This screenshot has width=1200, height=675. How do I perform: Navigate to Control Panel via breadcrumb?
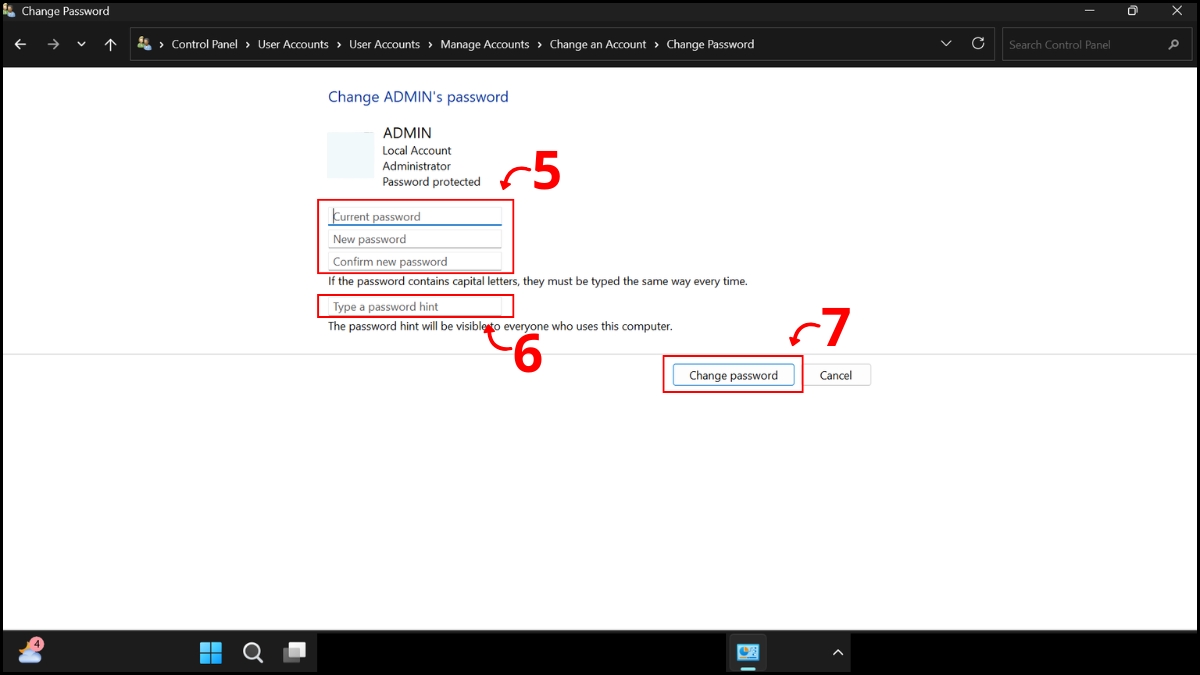[x=204, y=44]
